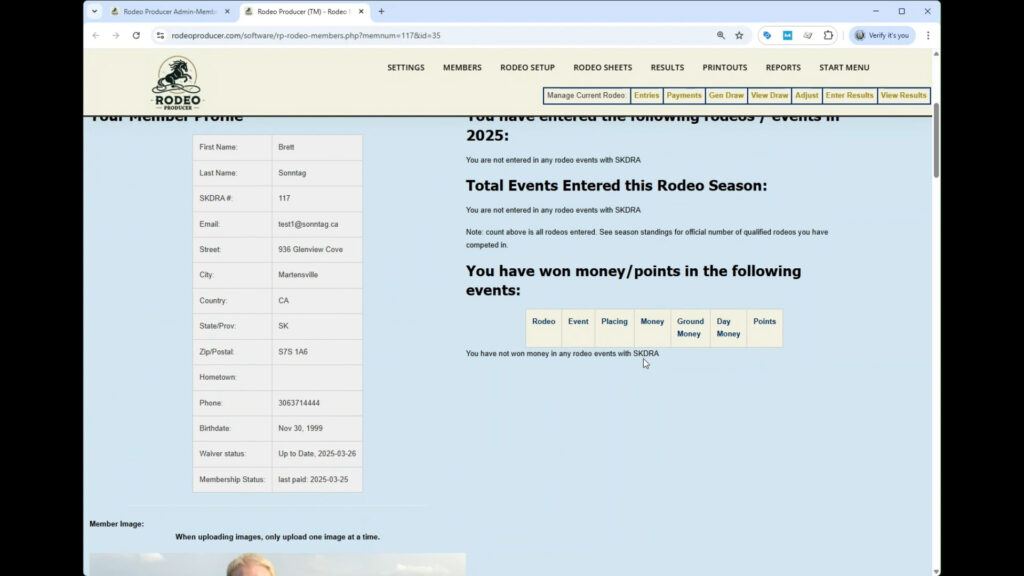Image resolution: width=1024 pixels, height=576 pixels.
Task: Click the Gen Draw button
Action: coord(726,95)
